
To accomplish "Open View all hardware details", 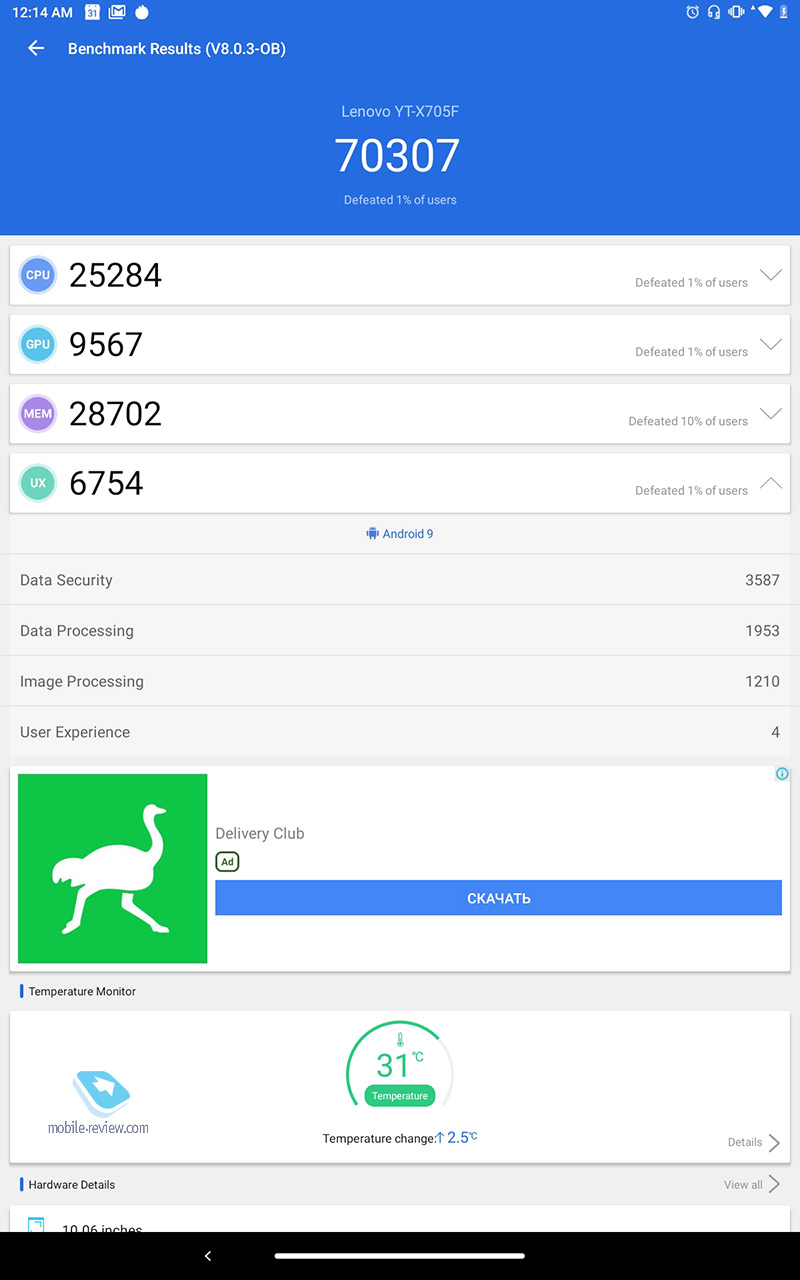I will point(743,1184).
